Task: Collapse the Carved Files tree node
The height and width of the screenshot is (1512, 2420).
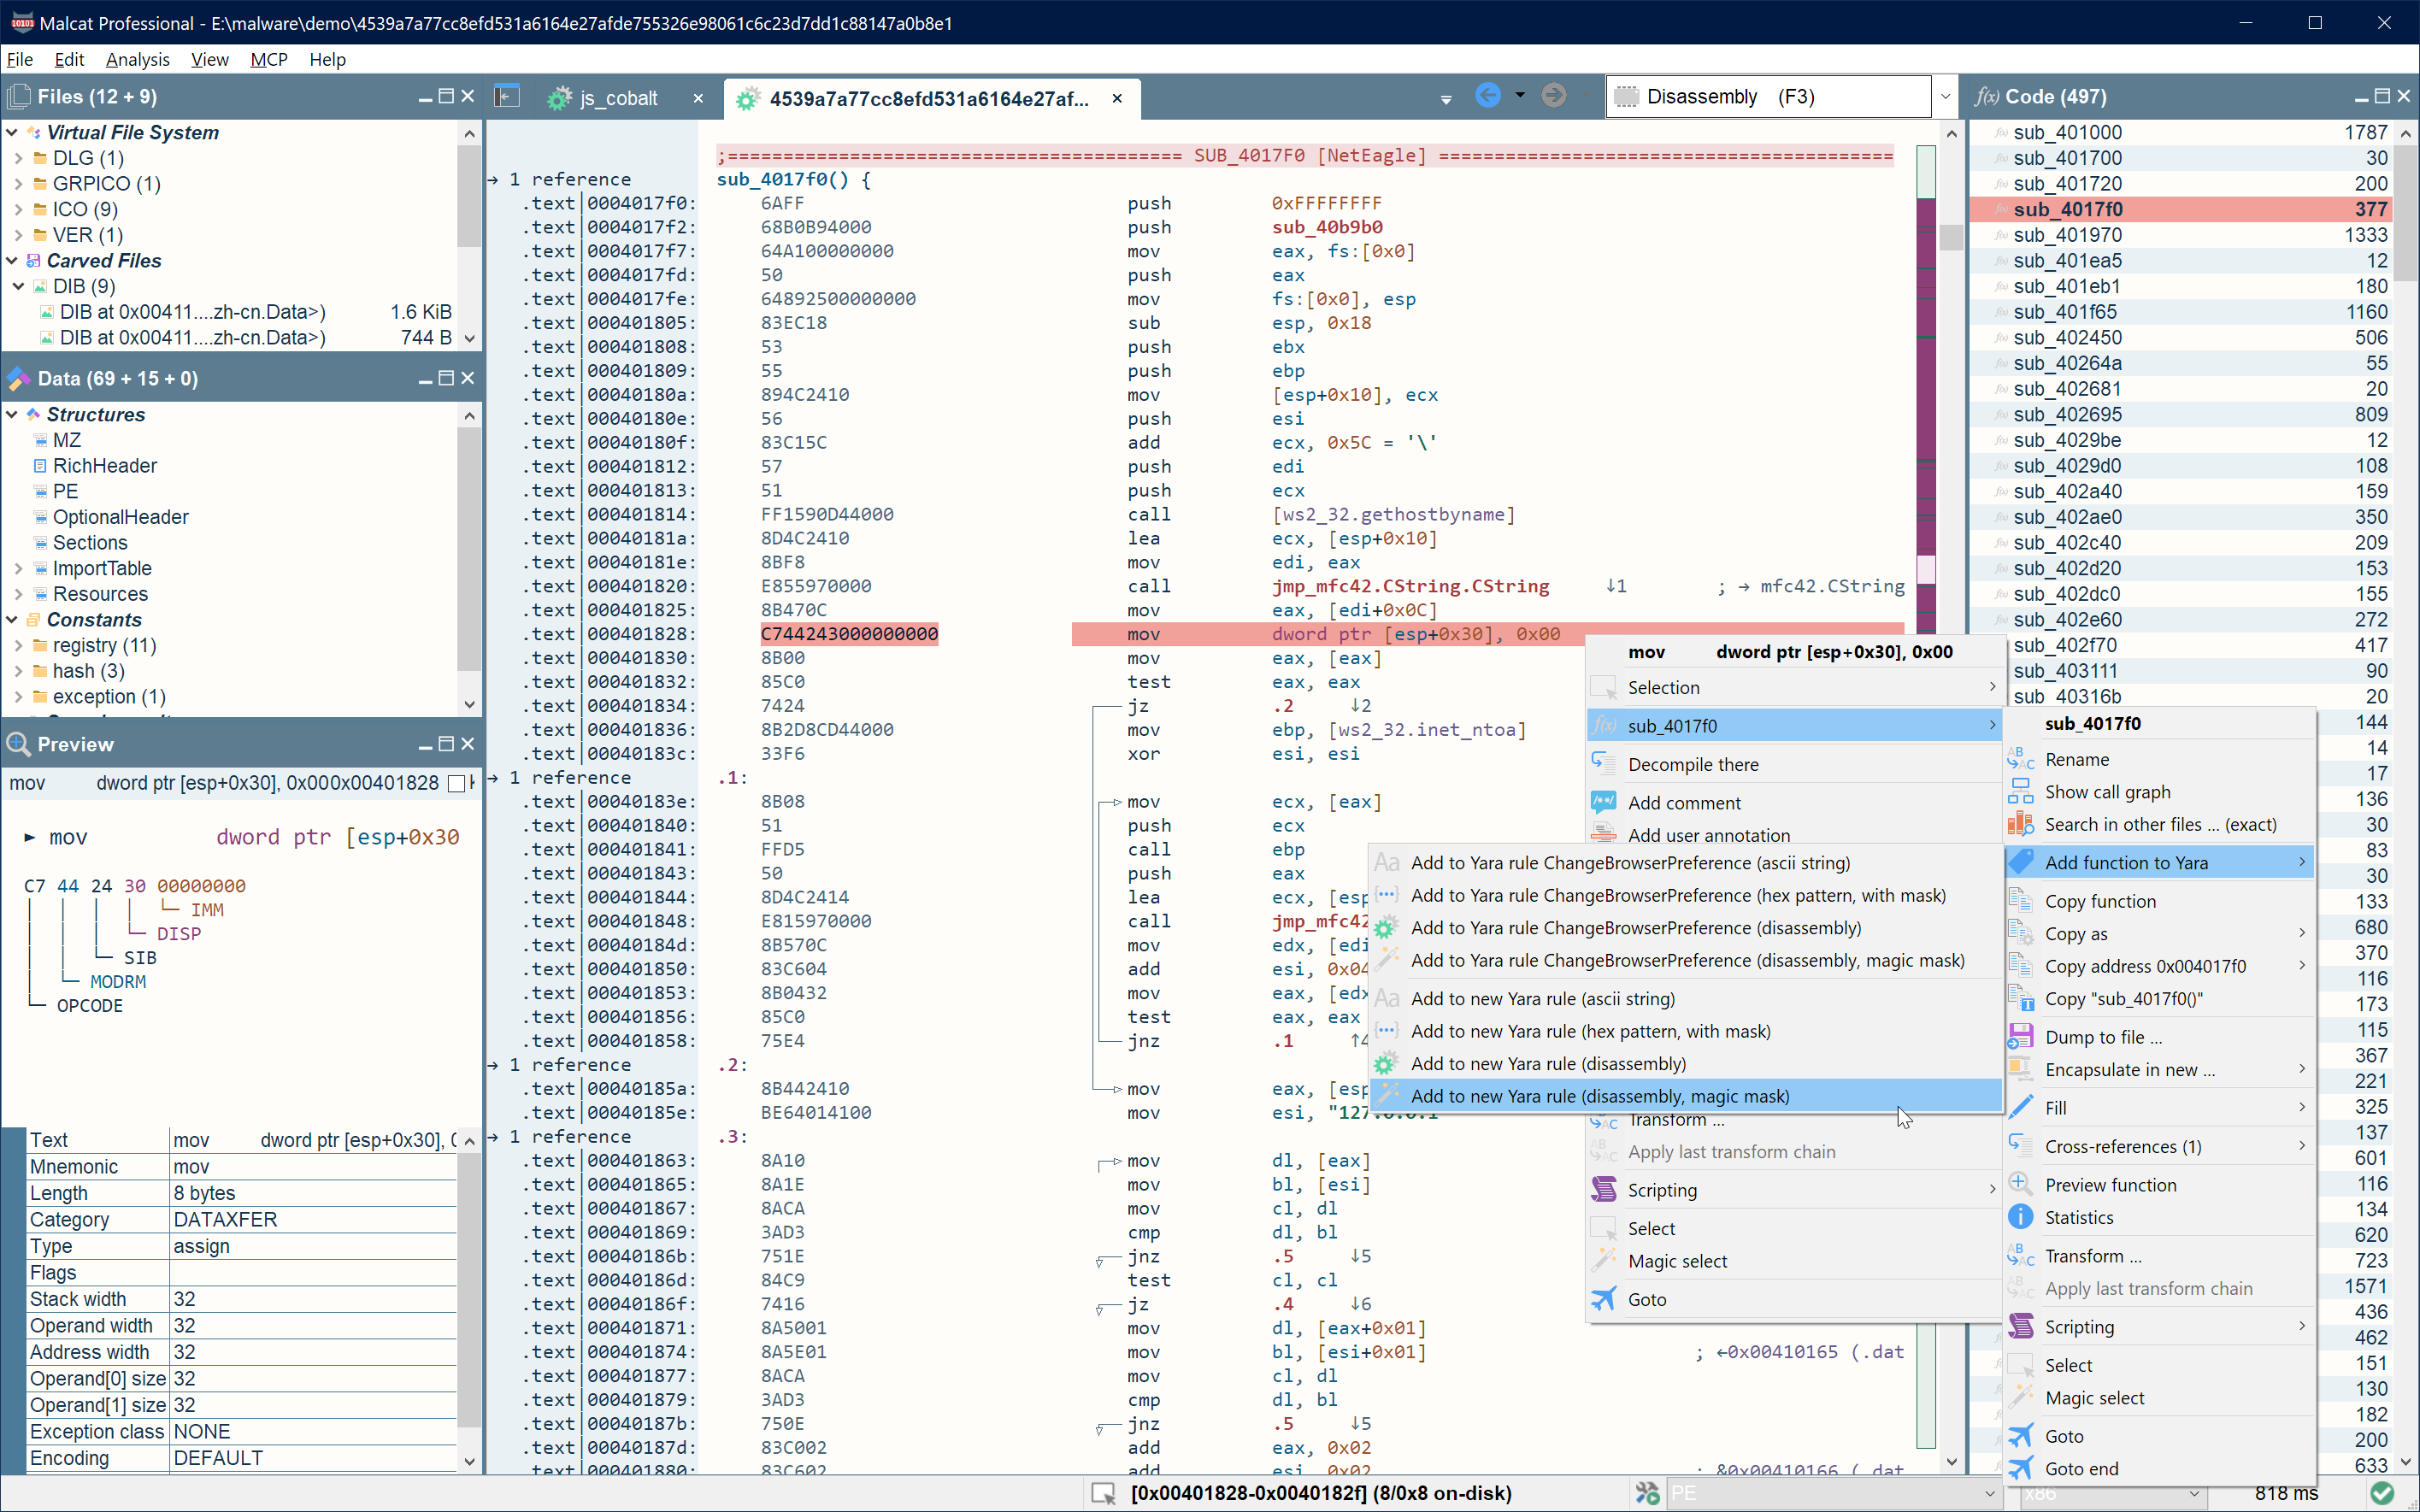Action: 12,260
